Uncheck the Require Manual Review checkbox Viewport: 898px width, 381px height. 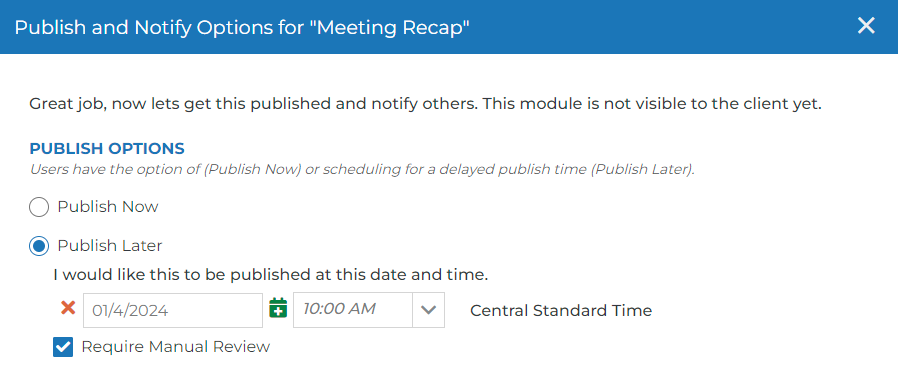click(x=63, y=347)
